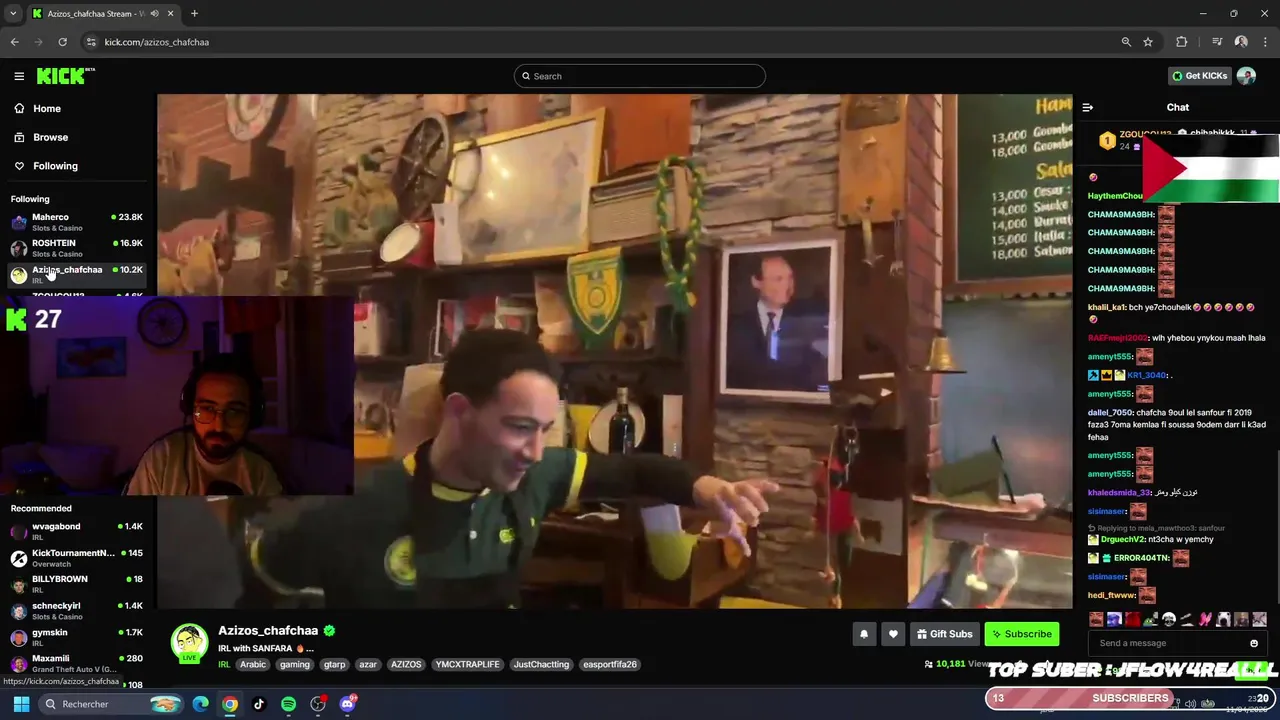The height and width of the screenshot is (720, 1280).
Task: Open Azizos_chafchaa channel in Following list
Action: coord(76,274)
